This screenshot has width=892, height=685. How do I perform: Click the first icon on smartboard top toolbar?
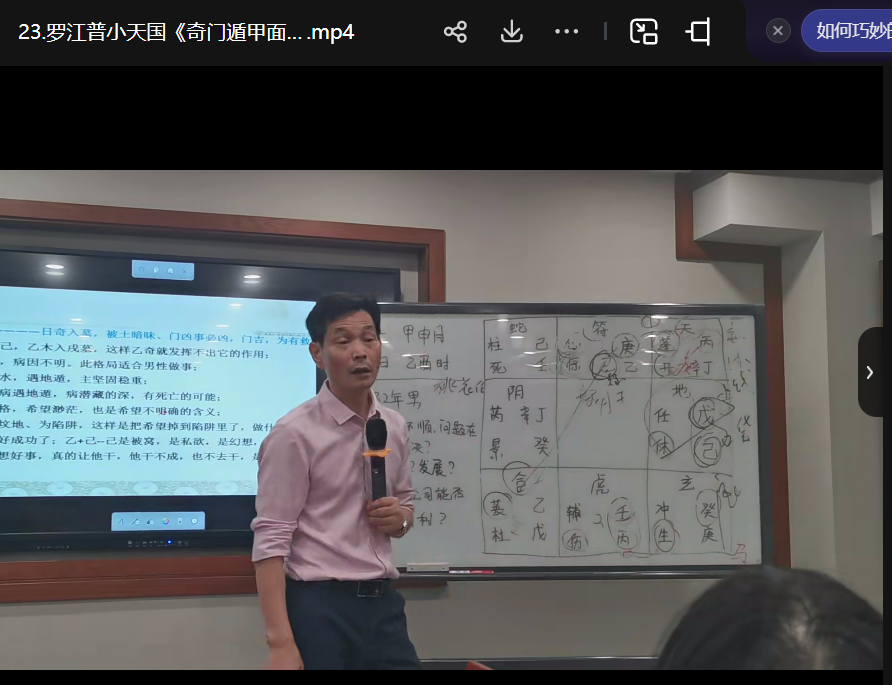(x=143, y=270)
